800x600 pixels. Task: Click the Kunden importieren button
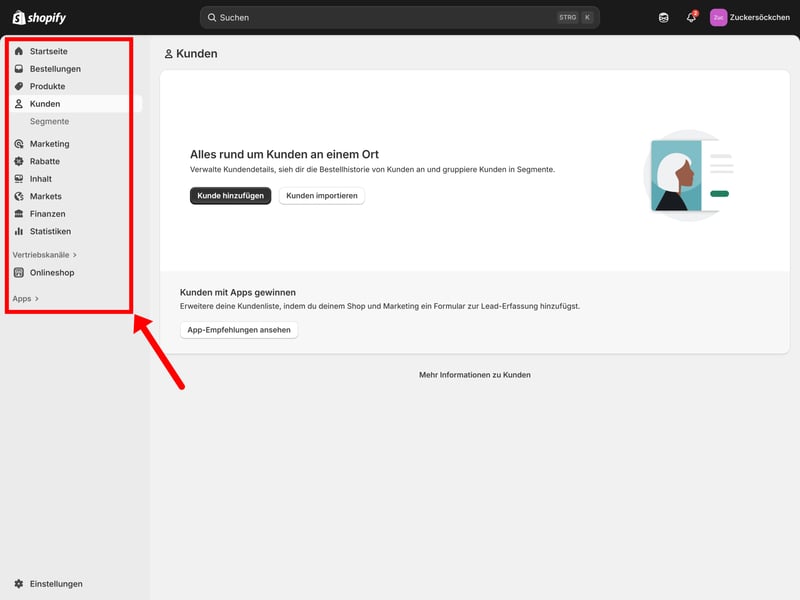(x=321, y=196)
